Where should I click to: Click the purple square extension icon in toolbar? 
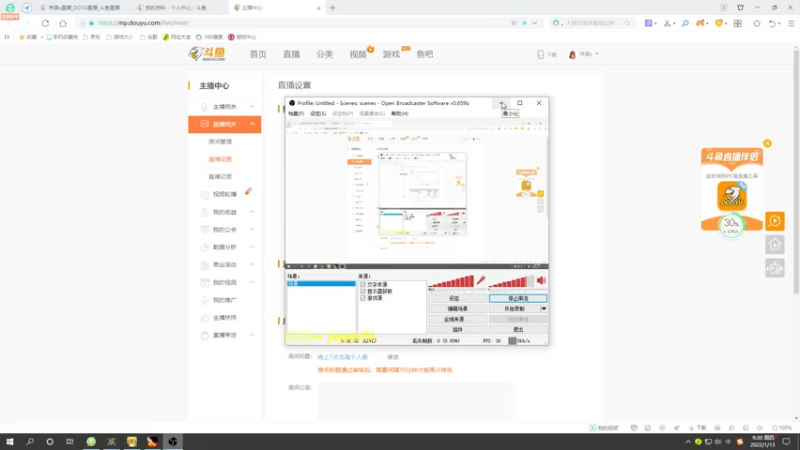pyautogui.click(x=648, y=23)
